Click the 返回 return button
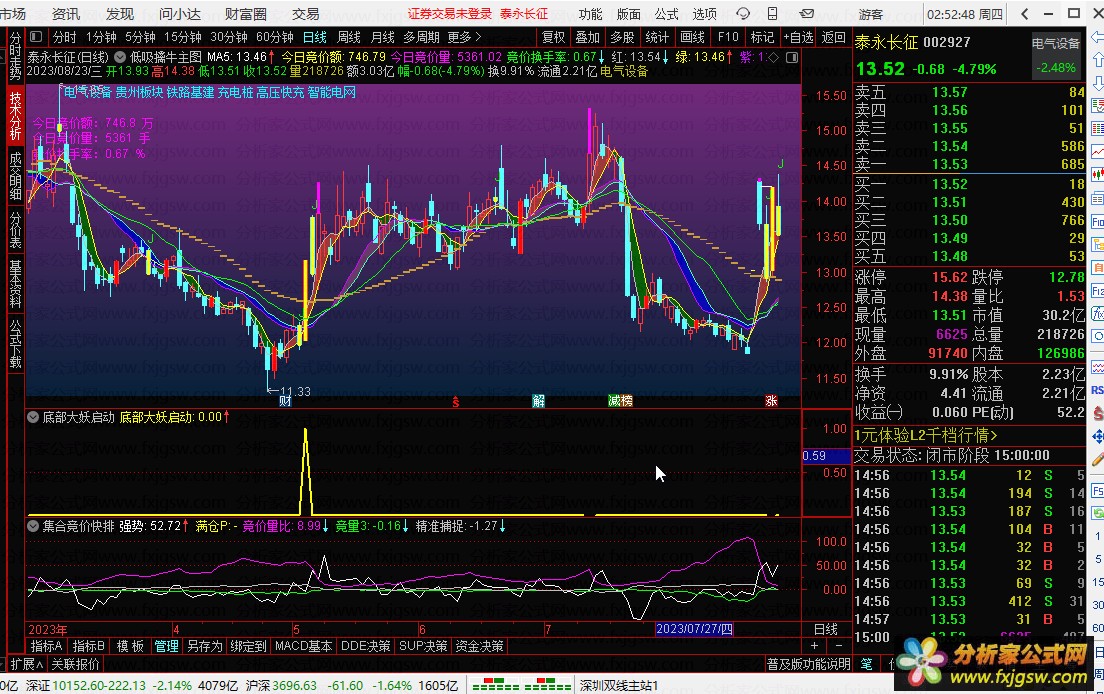The image size is (1104, 694). pyautogui.click(x=834, y=37)
